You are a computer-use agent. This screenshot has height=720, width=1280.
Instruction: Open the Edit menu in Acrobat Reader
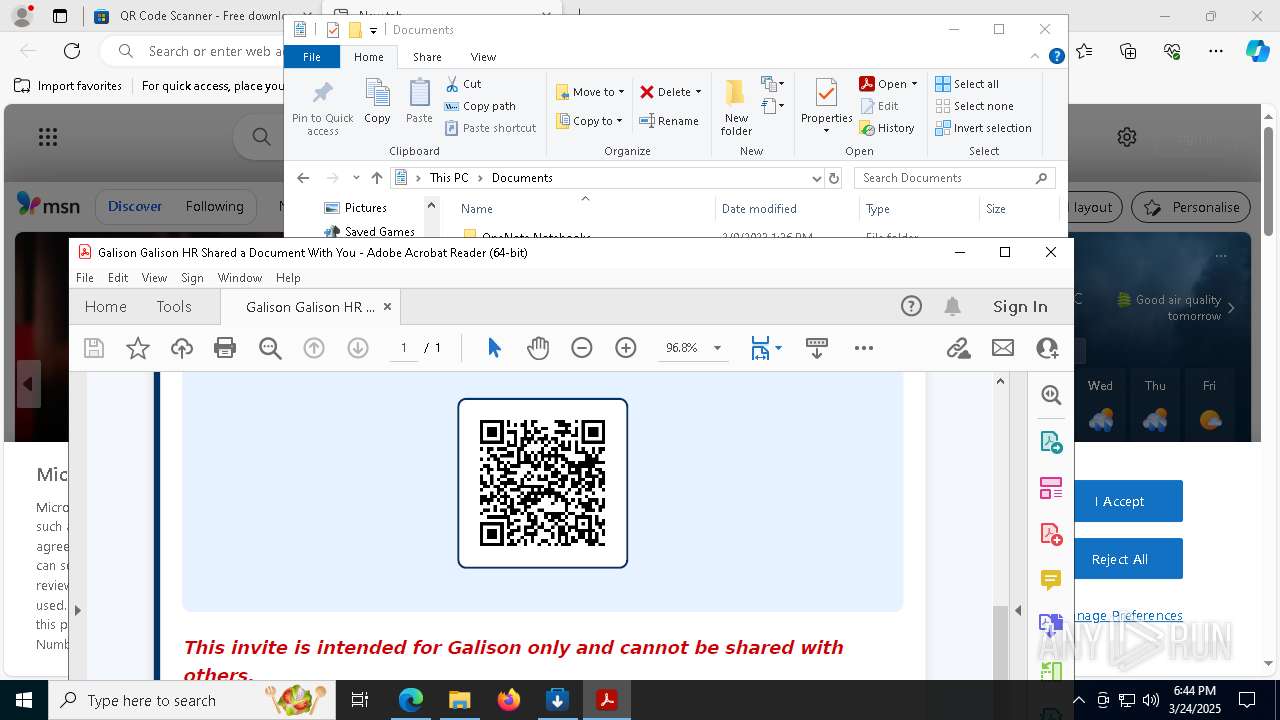(x=118, y=277)
